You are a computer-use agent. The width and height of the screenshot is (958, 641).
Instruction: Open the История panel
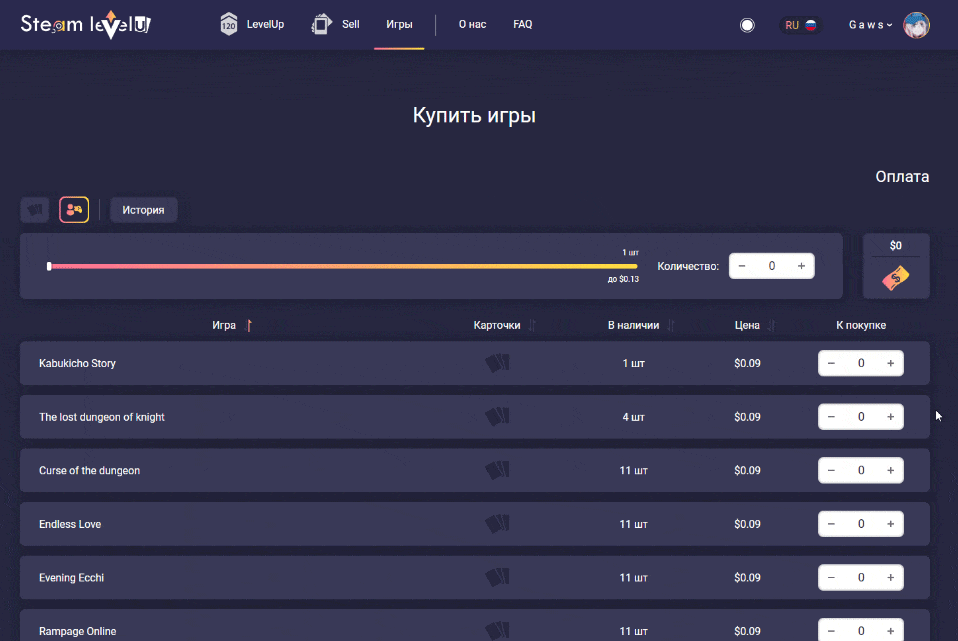(x=143, y=209)
